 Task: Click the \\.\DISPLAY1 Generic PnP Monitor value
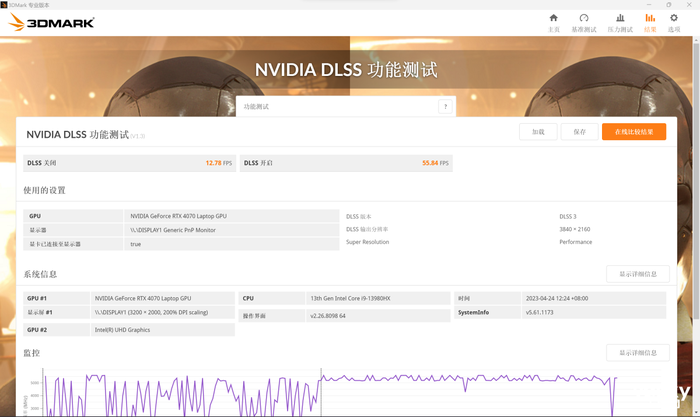point(232,230)
